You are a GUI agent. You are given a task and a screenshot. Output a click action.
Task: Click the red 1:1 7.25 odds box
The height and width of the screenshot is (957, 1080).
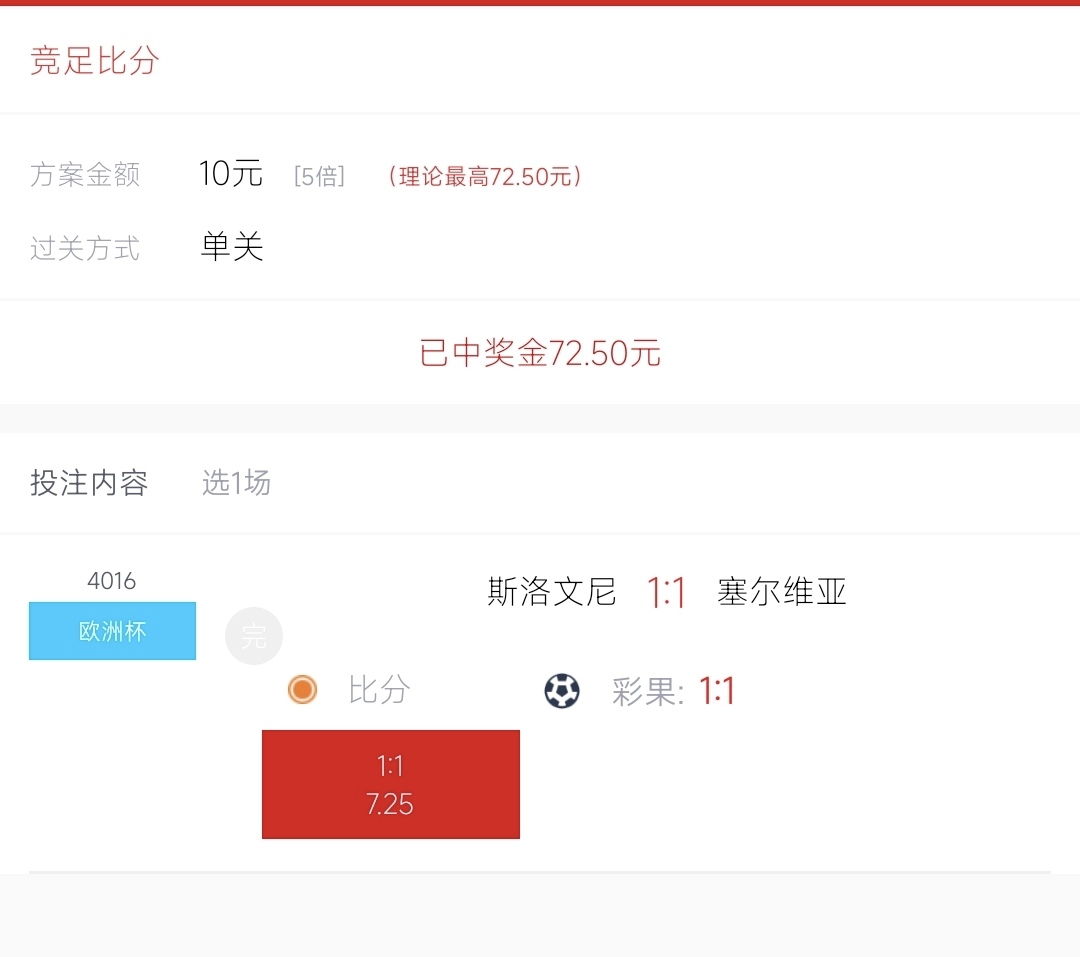coord(391,784)
